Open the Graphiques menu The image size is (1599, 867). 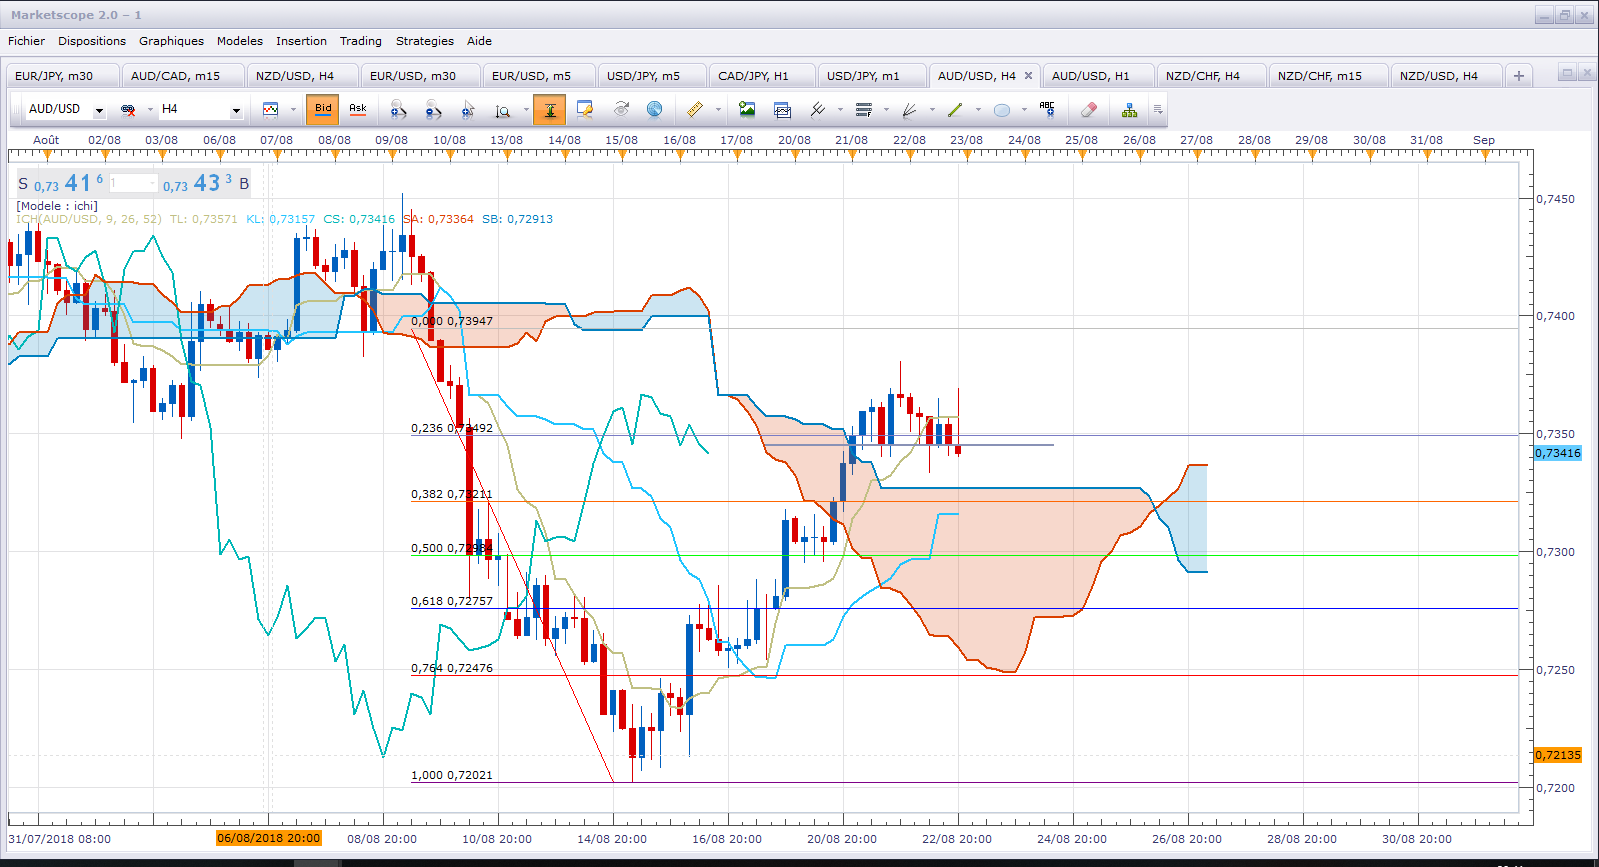point(171,41)
